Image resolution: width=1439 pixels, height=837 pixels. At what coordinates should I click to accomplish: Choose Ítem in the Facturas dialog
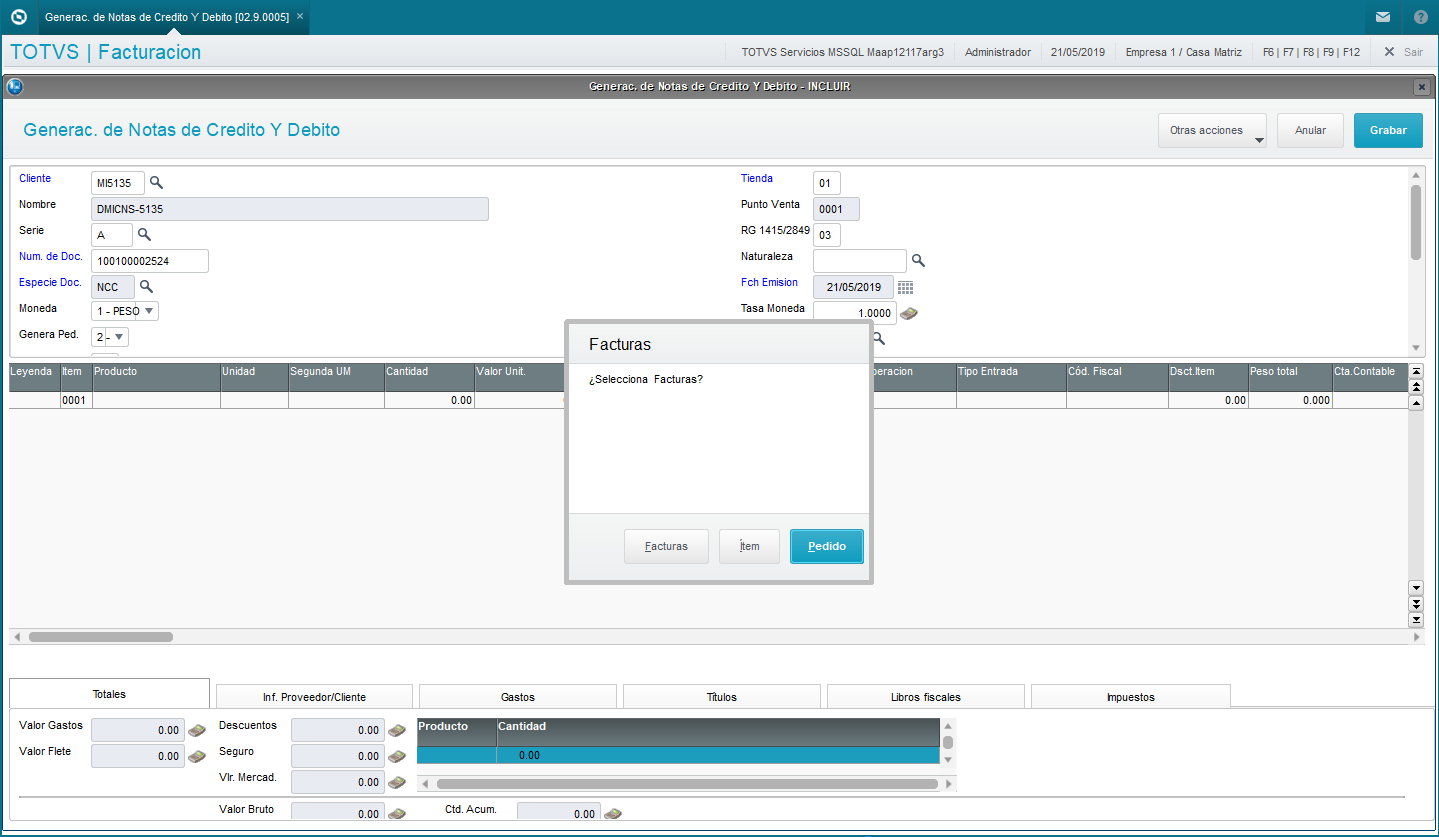[749, 546]
